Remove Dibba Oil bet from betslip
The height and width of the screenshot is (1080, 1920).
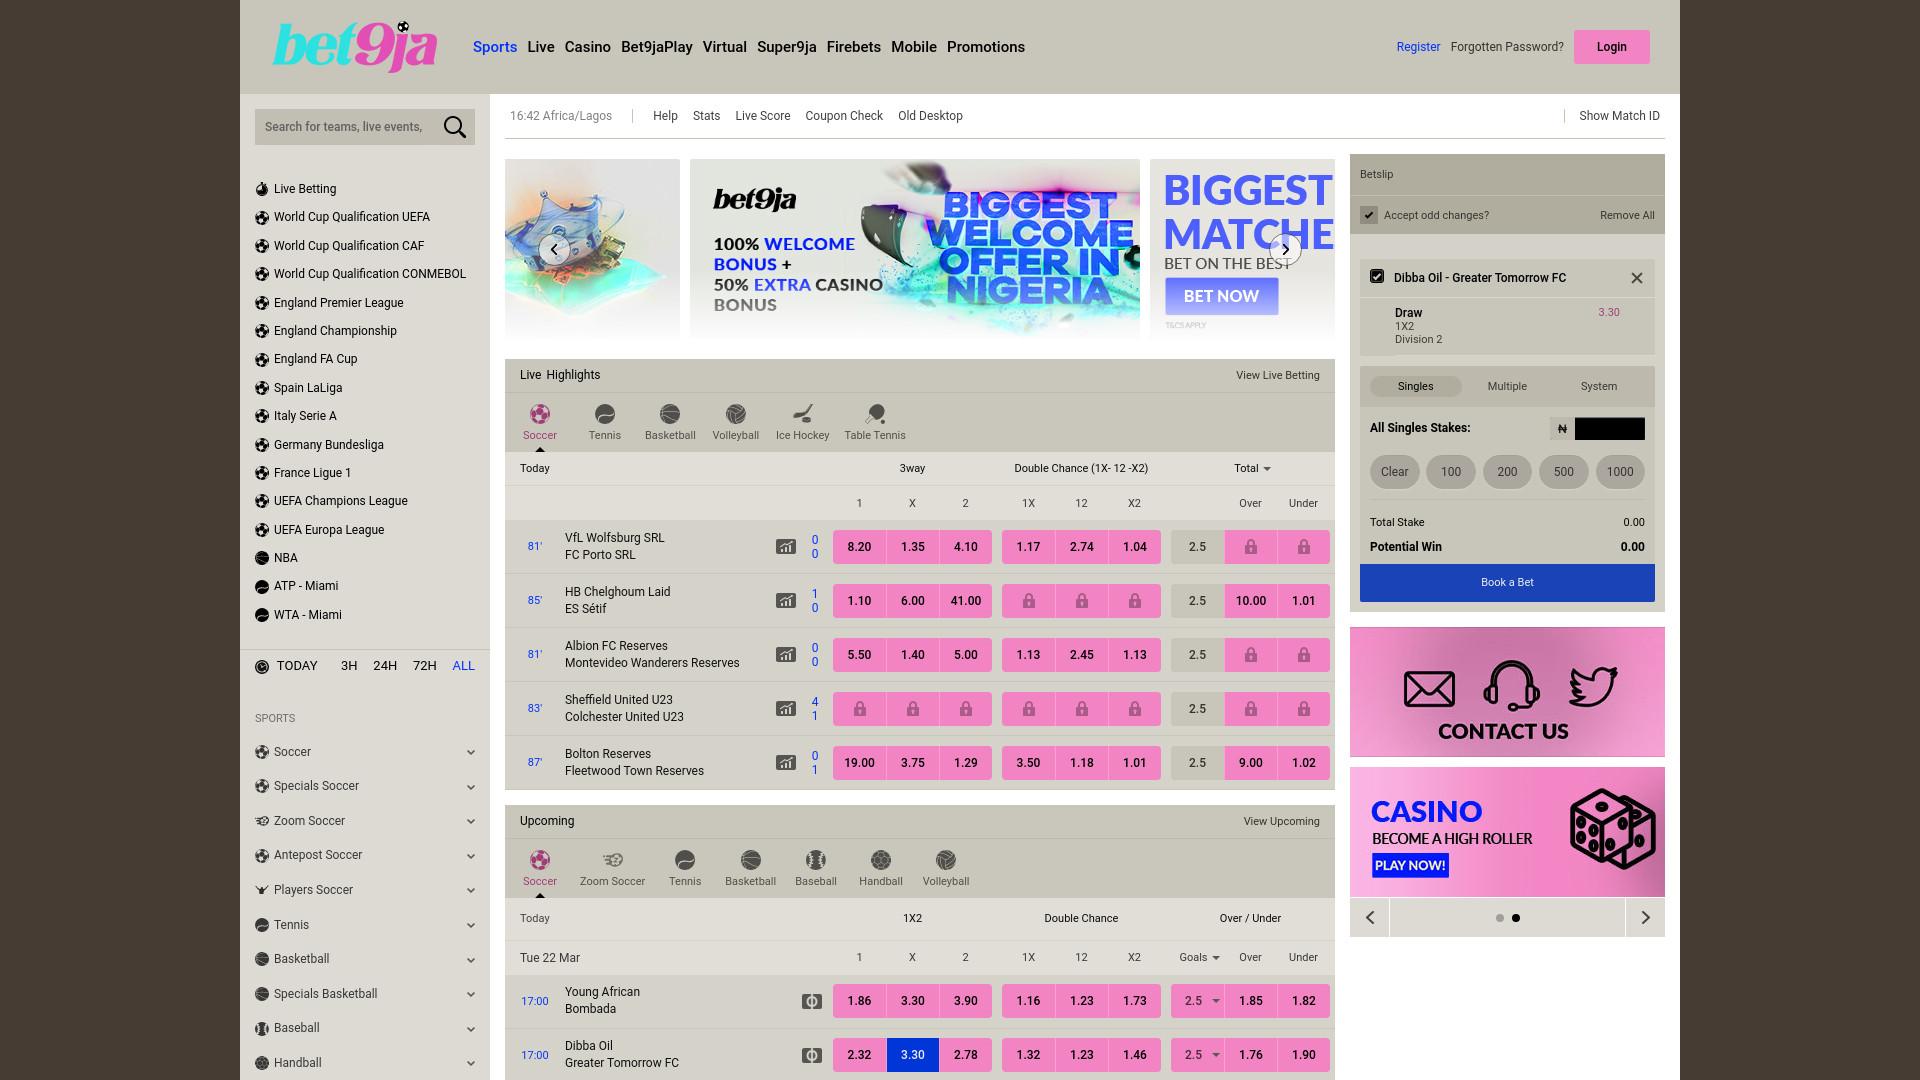tap(1637, 278)
